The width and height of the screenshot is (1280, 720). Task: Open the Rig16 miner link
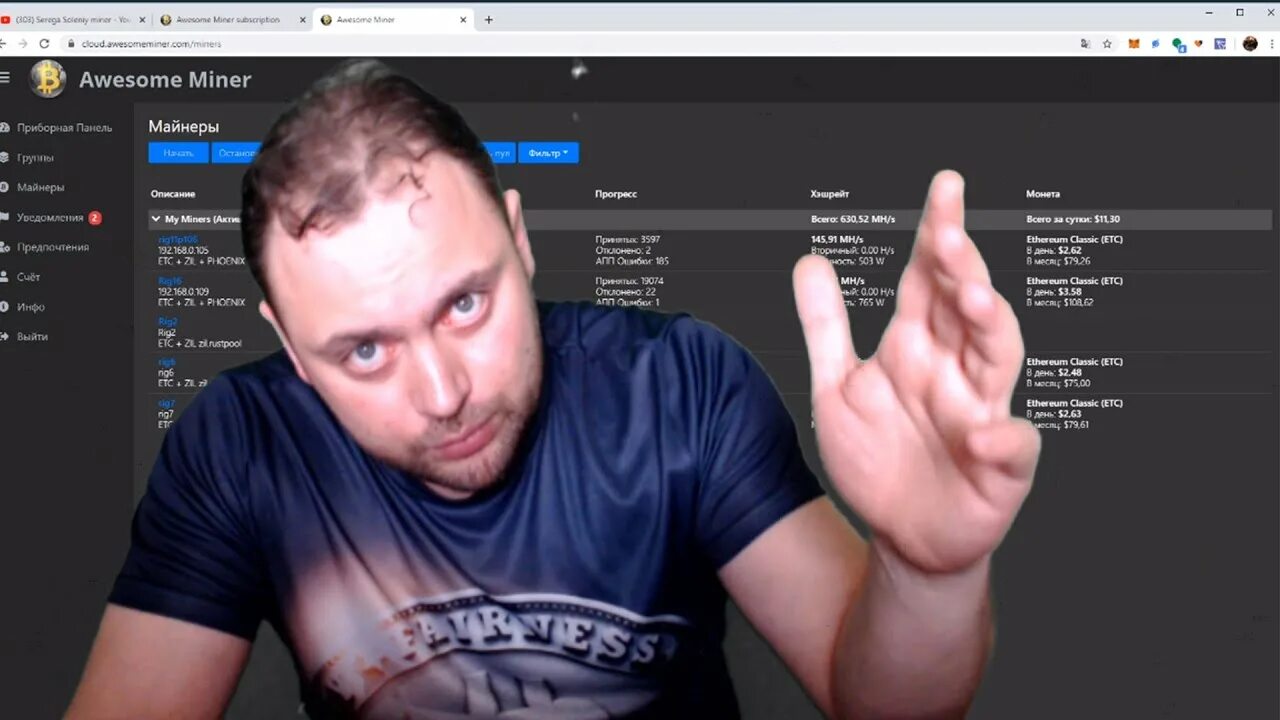170,281
